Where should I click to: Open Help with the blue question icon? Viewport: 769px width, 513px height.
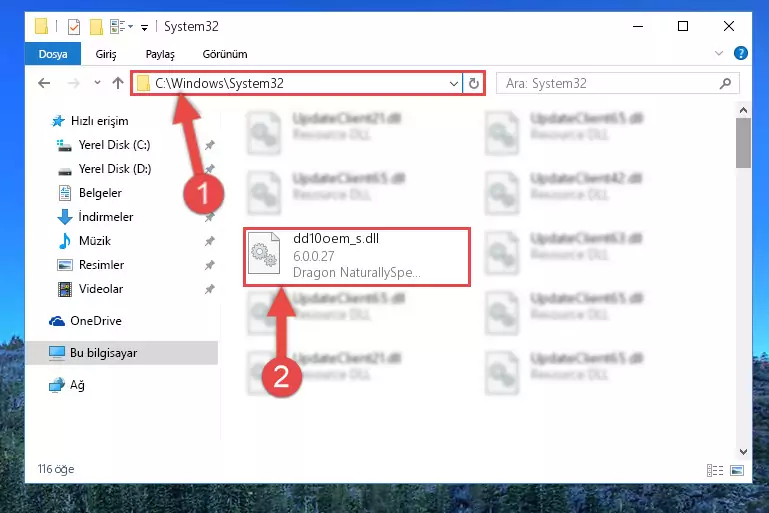click(741, 53)
